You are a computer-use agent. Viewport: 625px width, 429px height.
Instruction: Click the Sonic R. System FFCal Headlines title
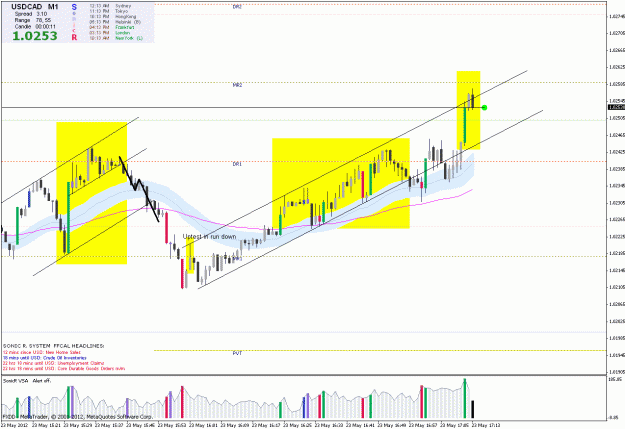[53, 346]
